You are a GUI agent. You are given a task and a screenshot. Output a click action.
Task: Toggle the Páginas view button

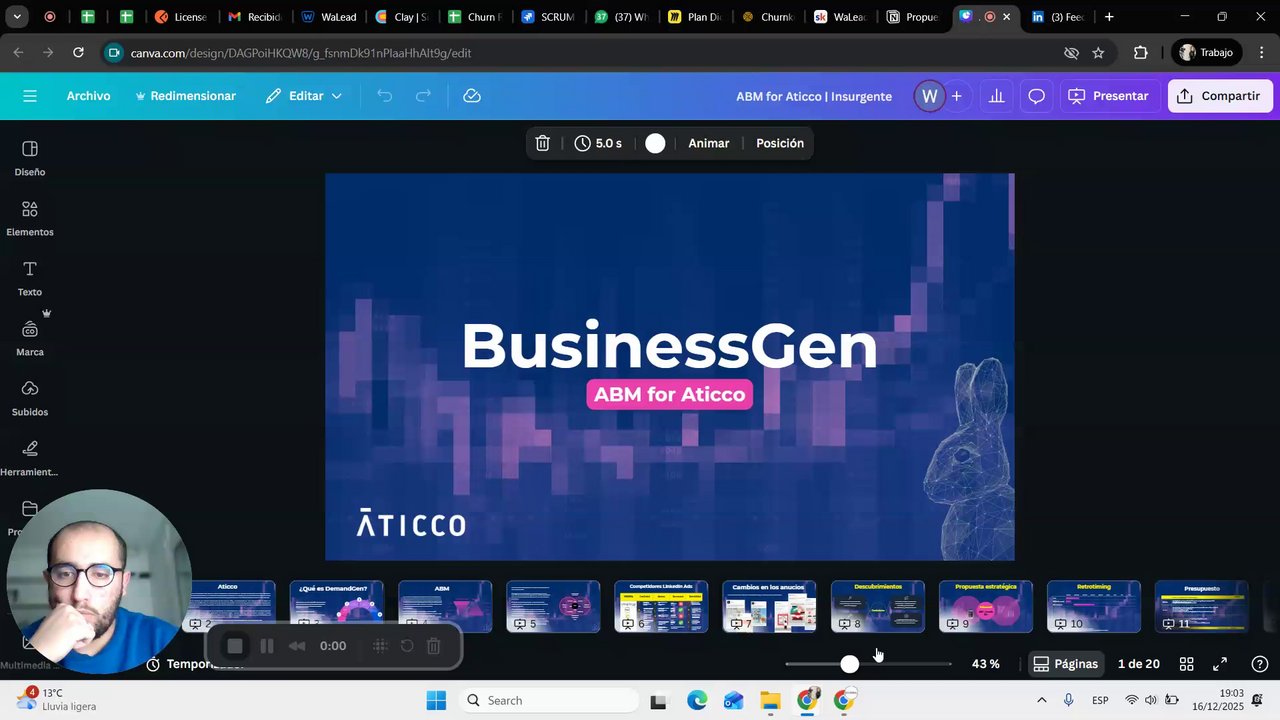(1065, 664)
